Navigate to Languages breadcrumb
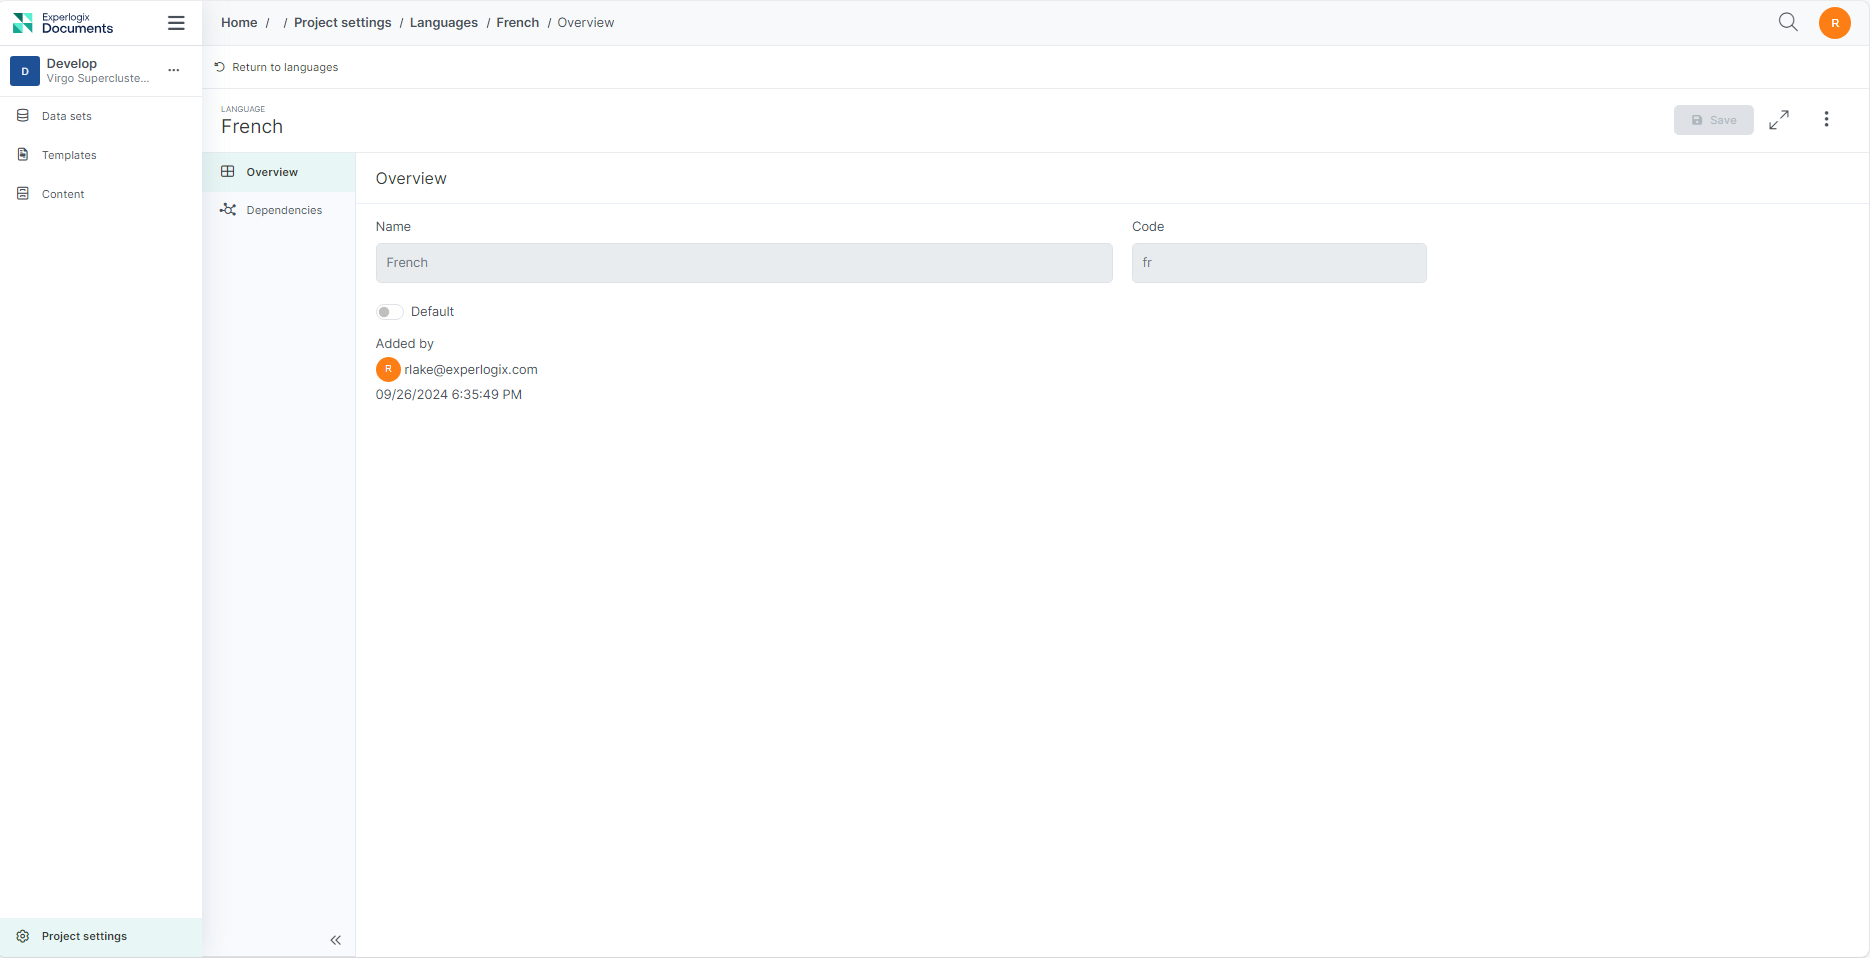 443,23
